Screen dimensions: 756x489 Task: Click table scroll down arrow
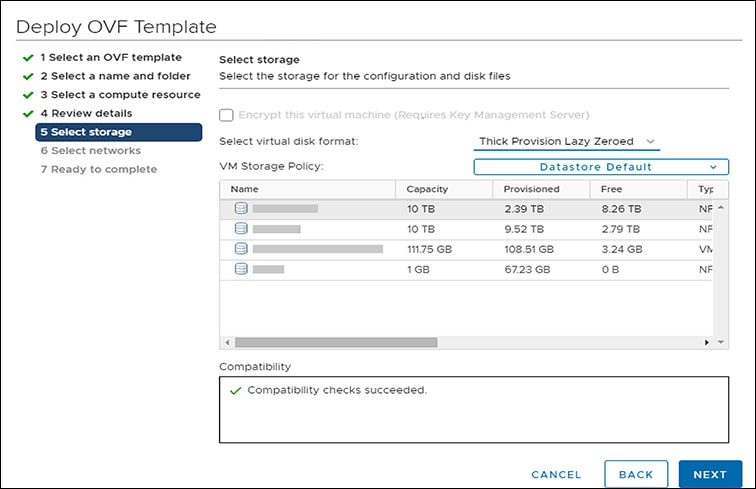tap(722, 342)
